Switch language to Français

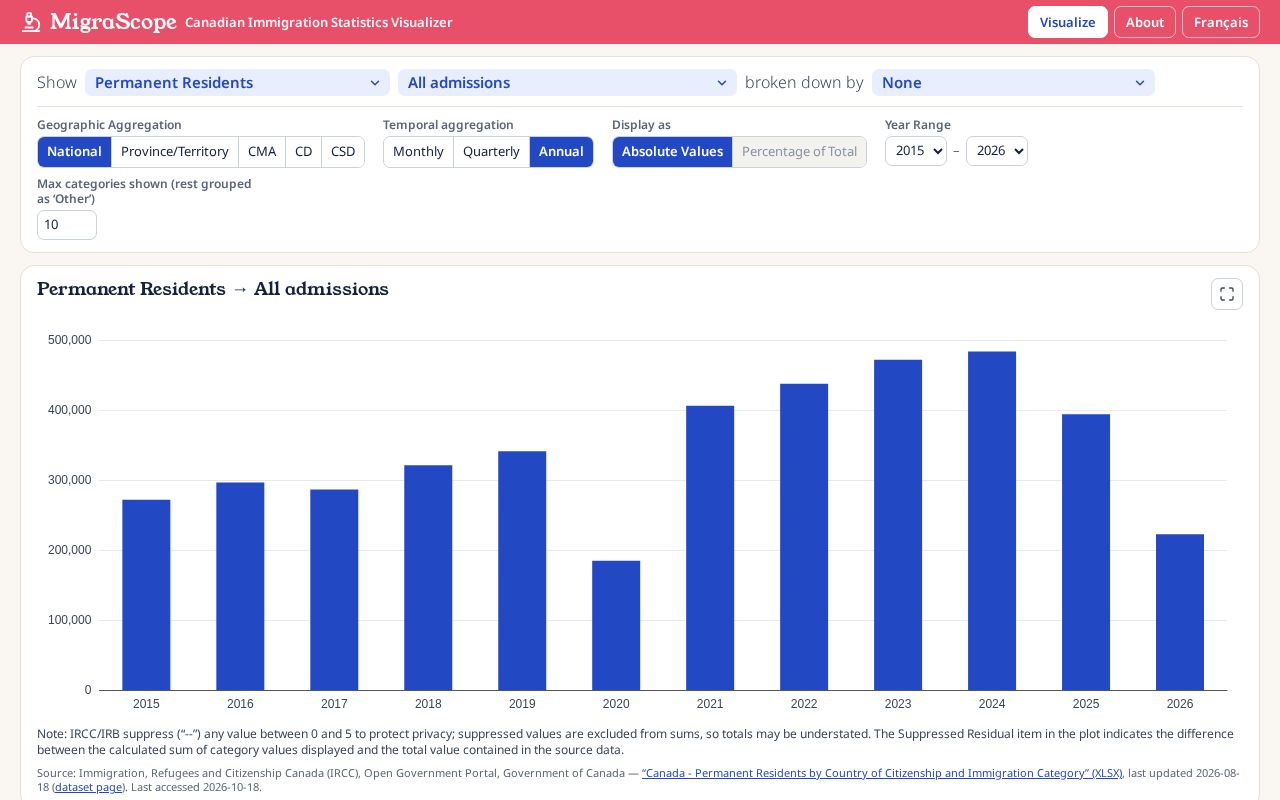(1221, 22)
